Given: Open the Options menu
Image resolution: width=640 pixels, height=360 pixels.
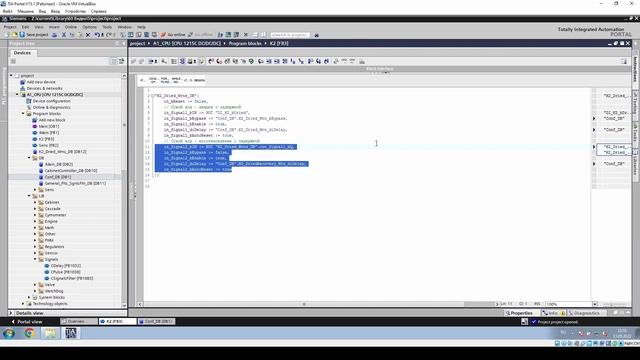Looking at the screenshot, I should [x=89, y=27].
